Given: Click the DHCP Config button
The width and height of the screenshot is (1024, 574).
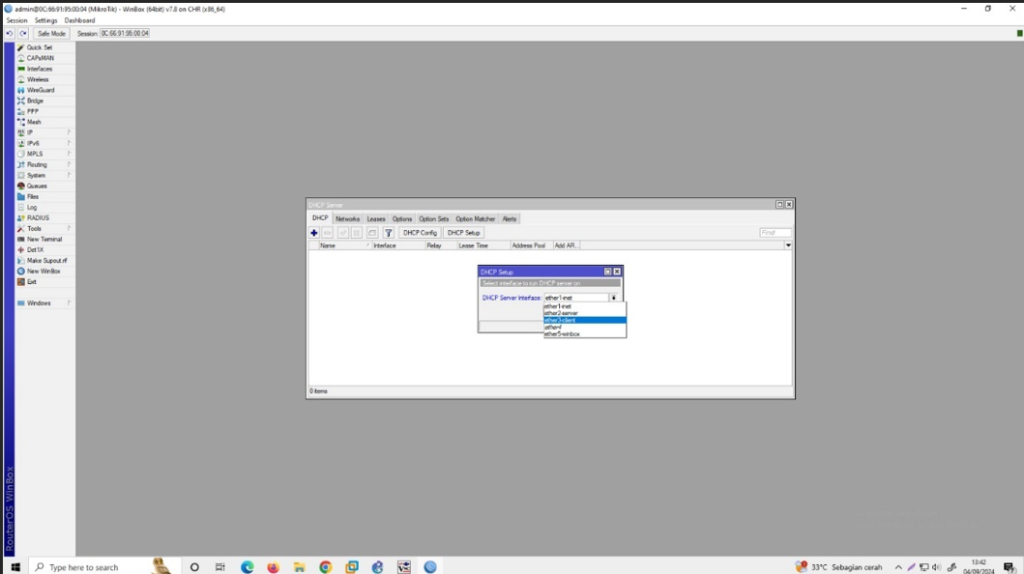Looking at the screenshot, I should (x=420, y=232).
